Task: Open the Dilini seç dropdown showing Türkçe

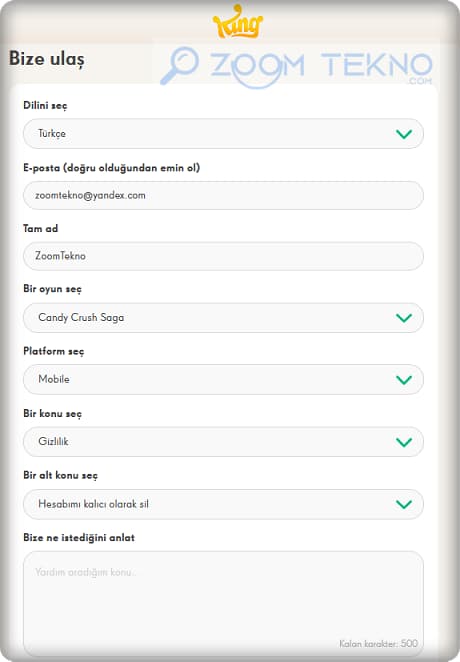Action: click(x=223, y=134)
